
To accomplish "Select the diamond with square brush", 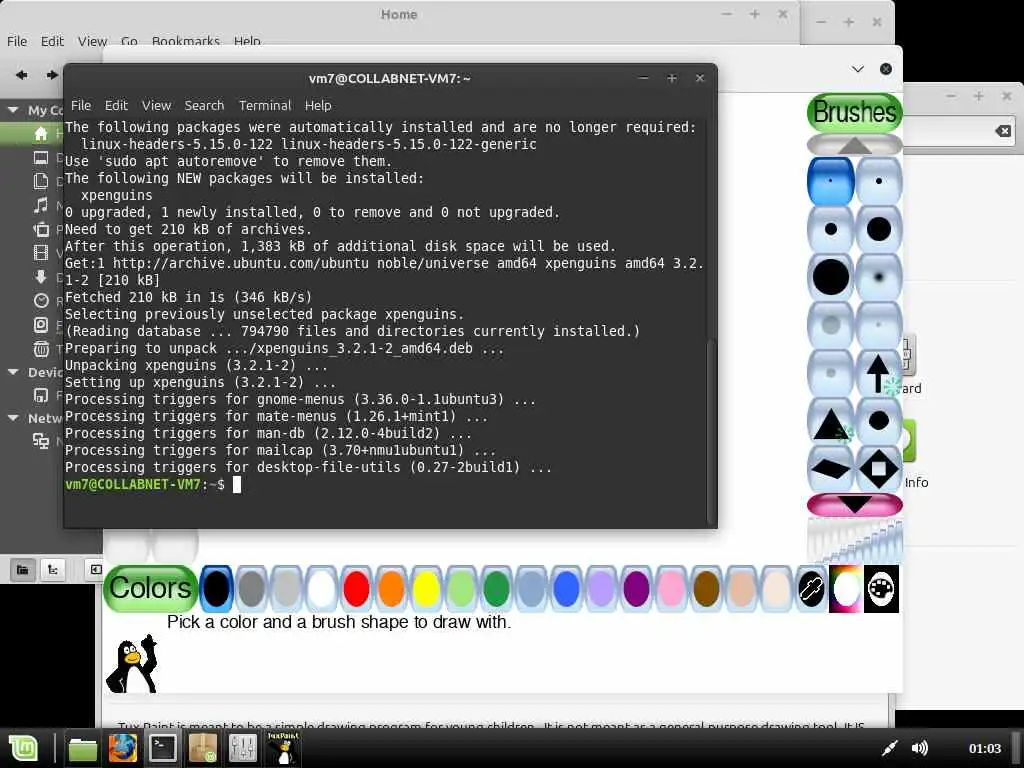I will 878,468.
